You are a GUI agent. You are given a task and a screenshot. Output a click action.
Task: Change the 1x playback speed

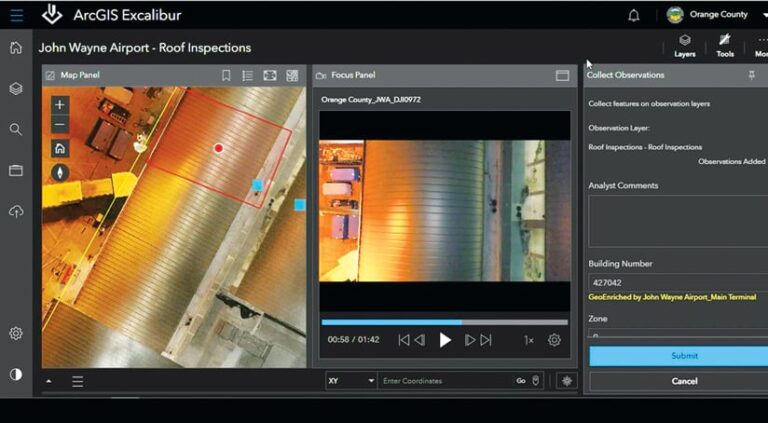[528, 340]
